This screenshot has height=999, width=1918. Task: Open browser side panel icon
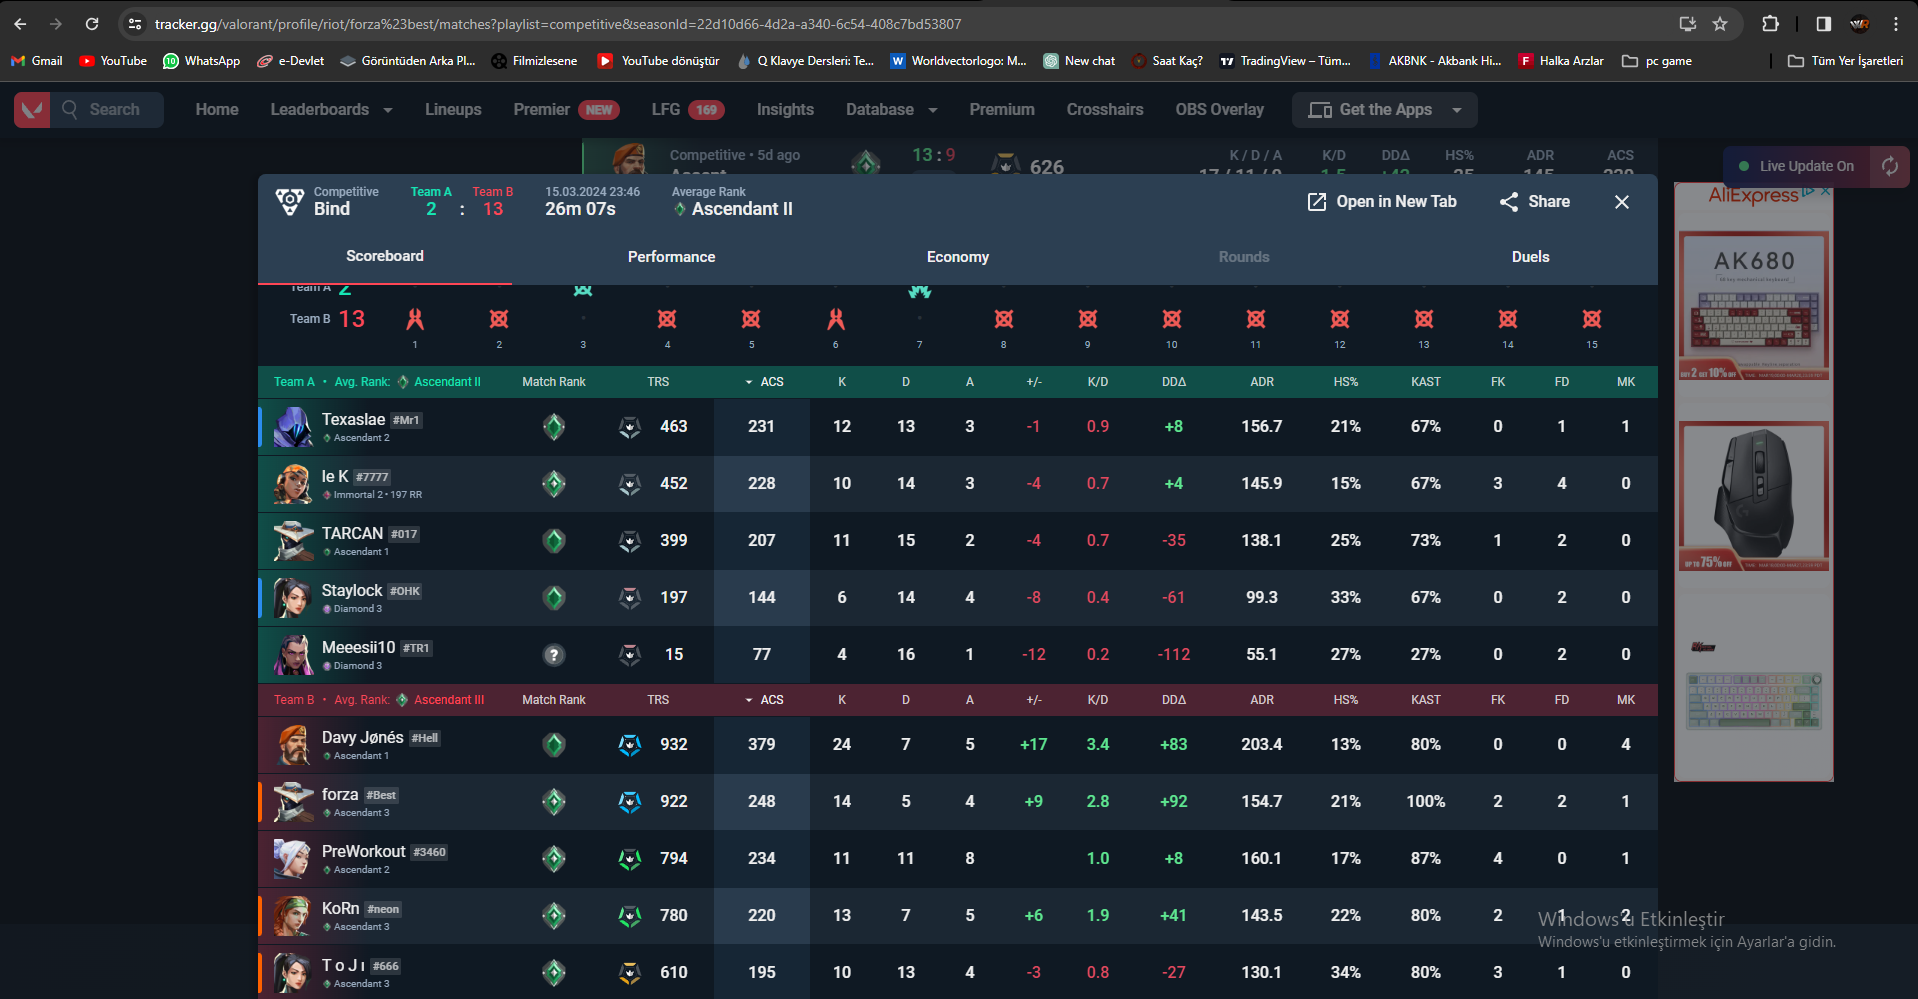(x=1824, y=24)
